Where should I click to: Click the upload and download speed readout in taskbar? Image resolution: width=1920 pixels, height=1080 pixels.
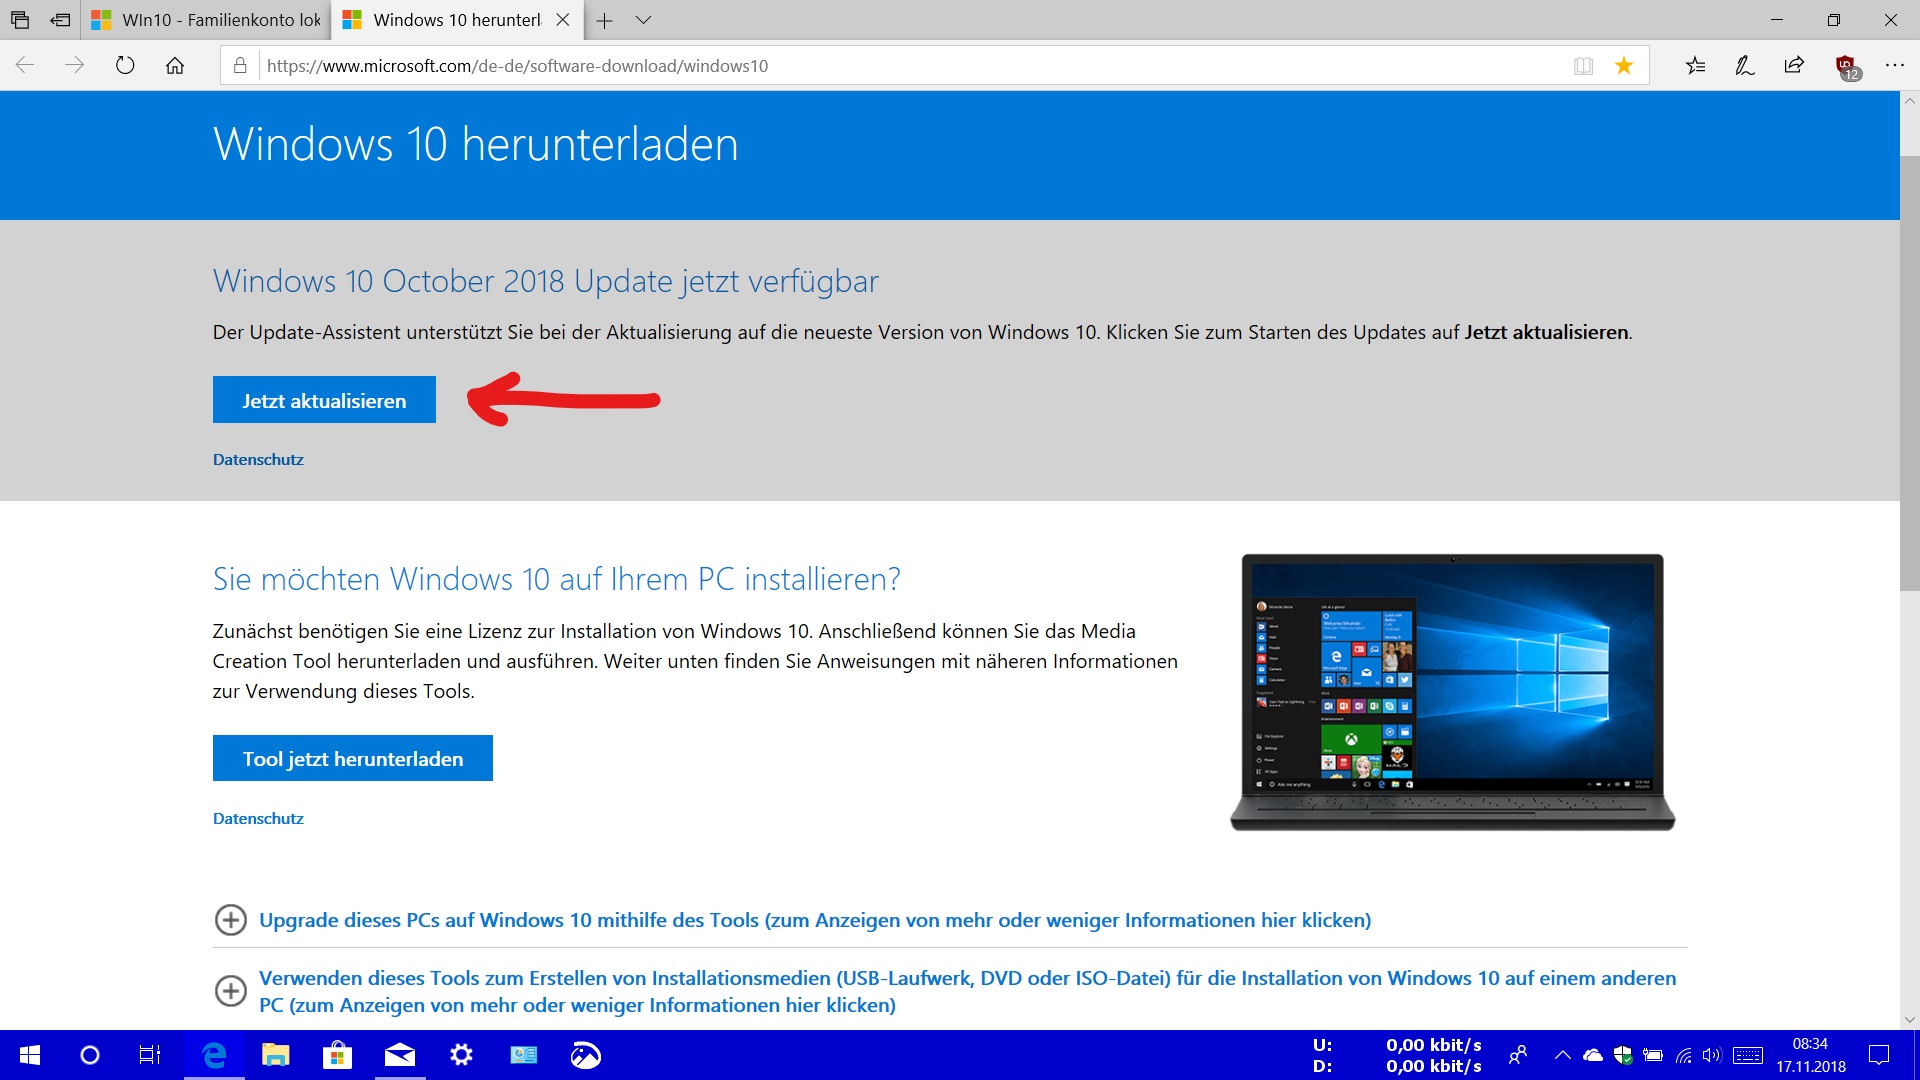(1398, 1055)
